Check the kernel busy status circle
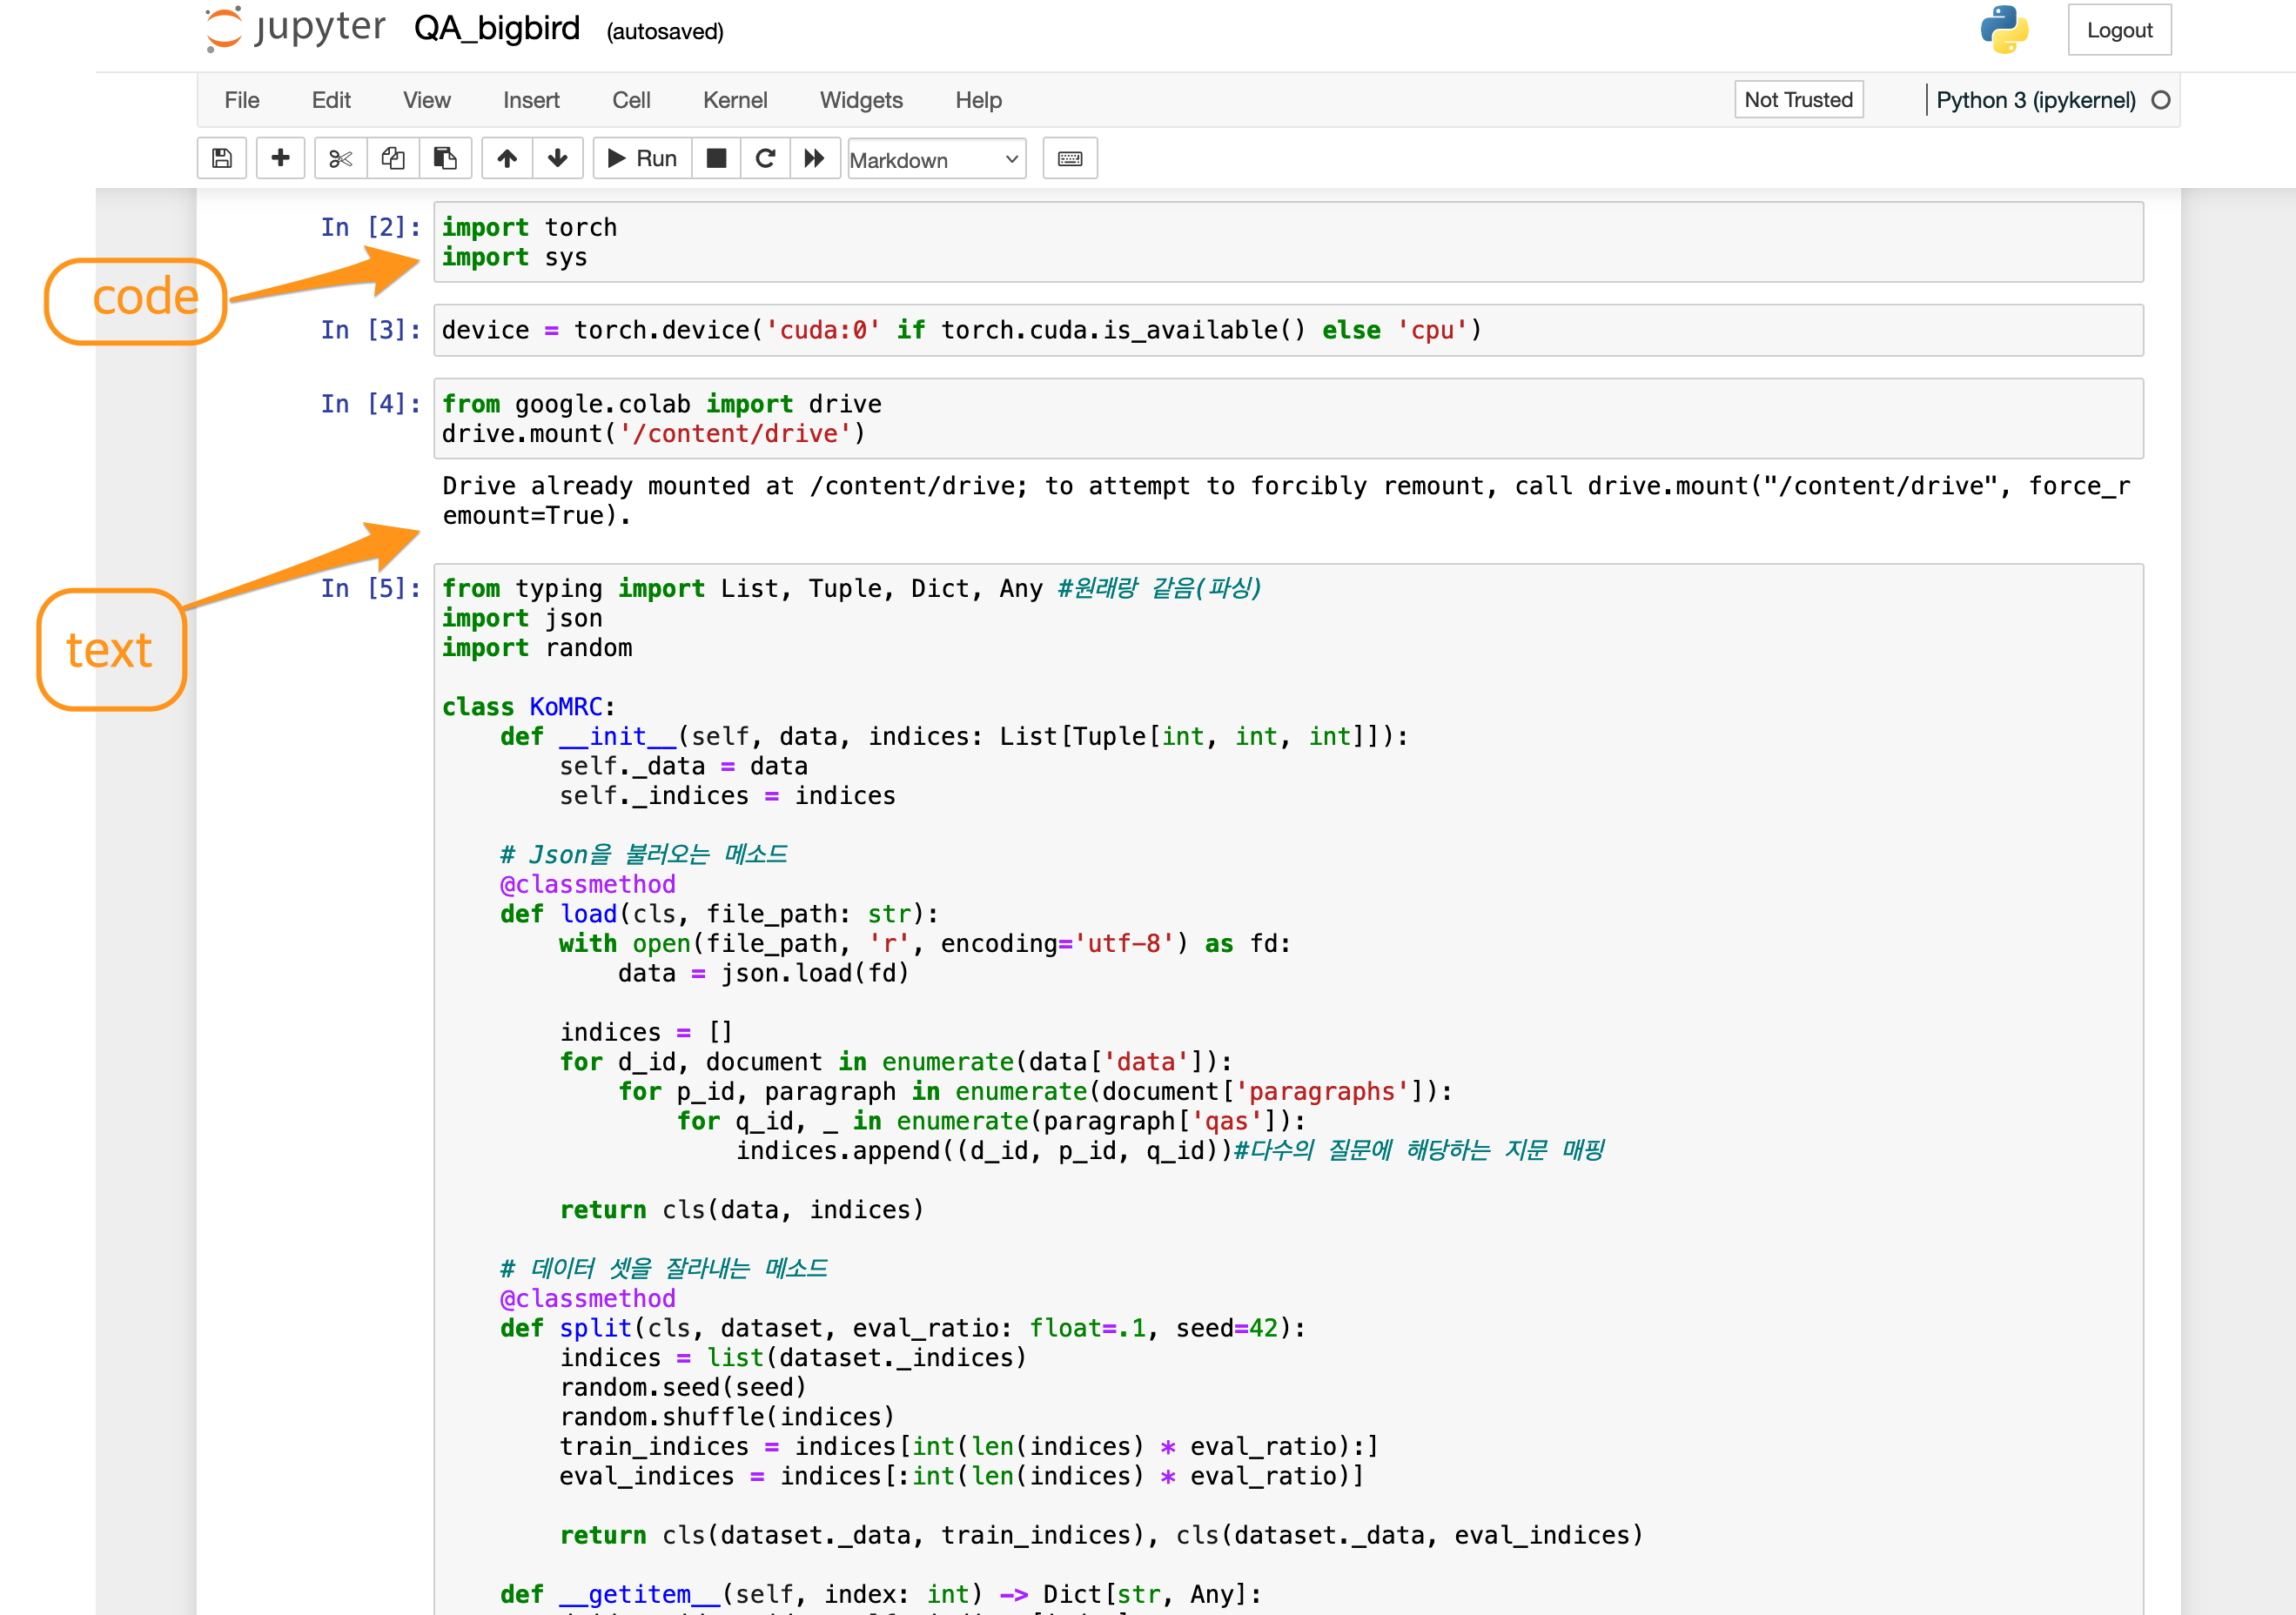 2159,100
